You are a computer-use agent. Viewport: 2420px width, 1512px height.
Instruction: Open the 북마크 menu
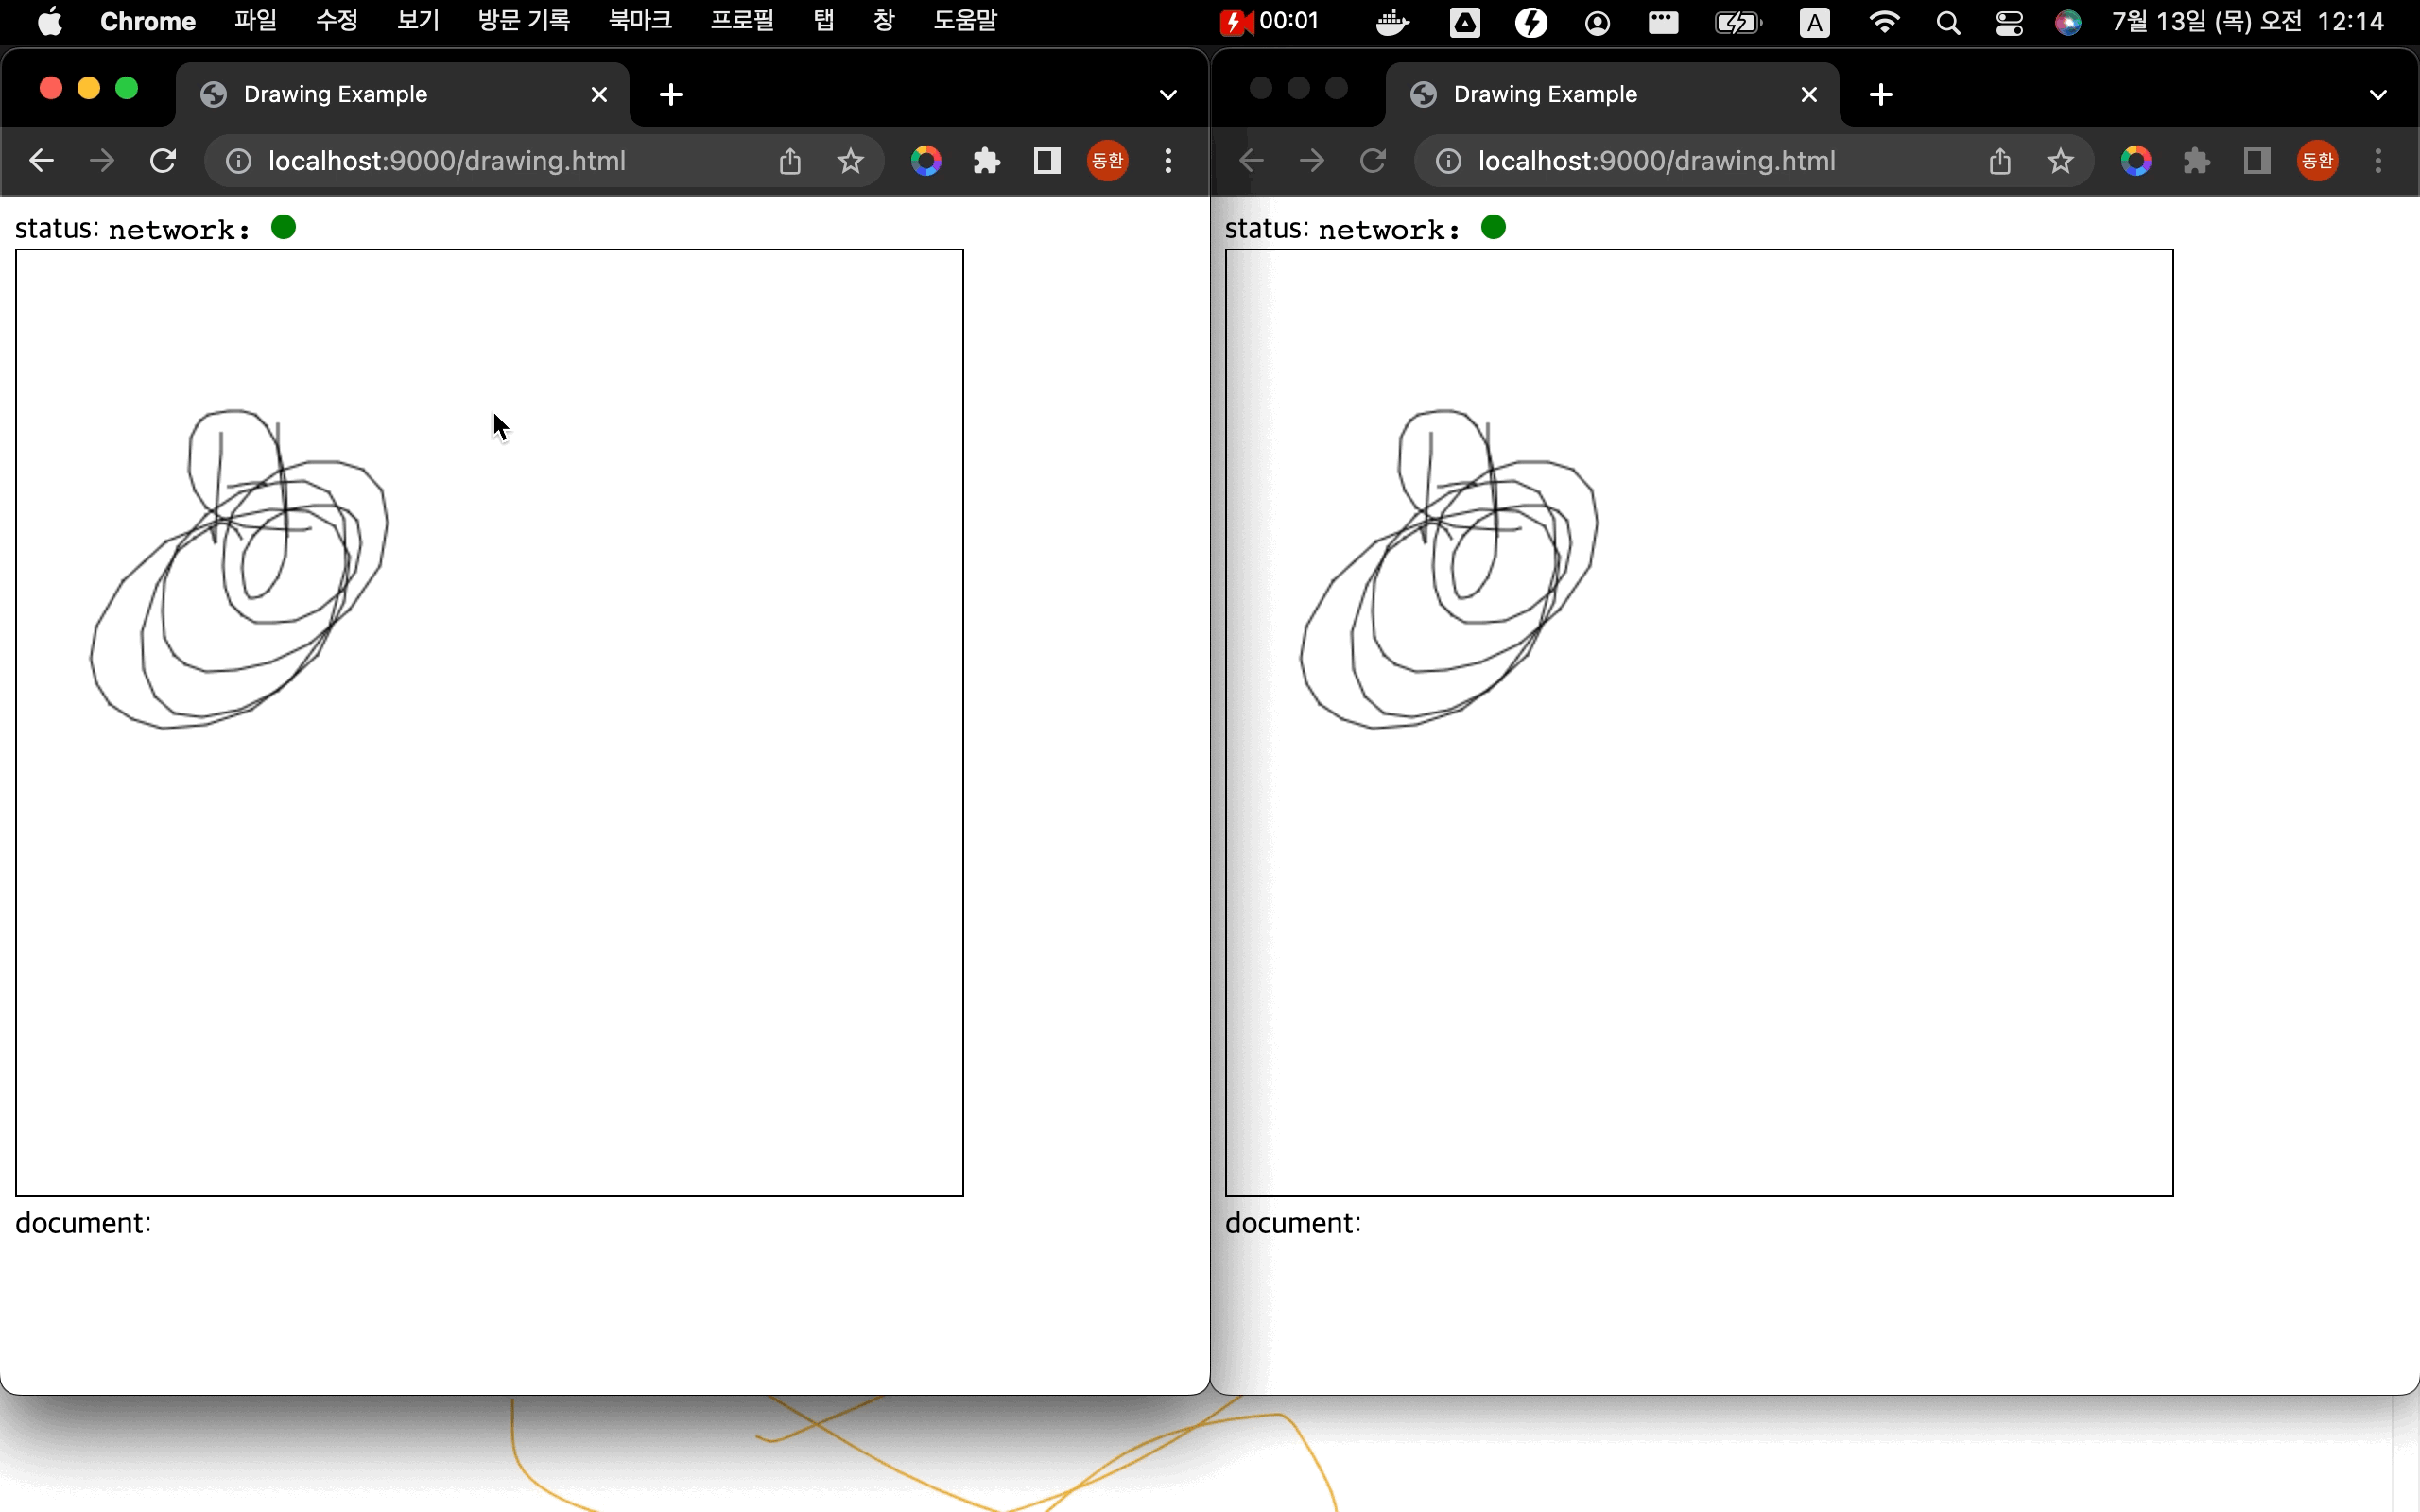640,21
